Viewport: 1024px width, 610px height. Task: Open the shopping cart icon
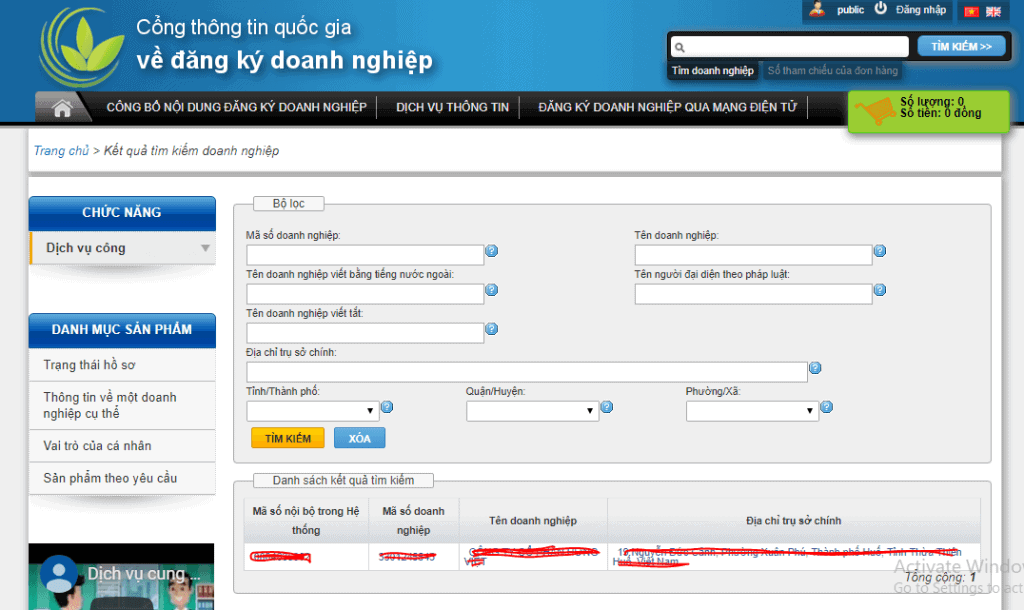(x=875, y=110)
